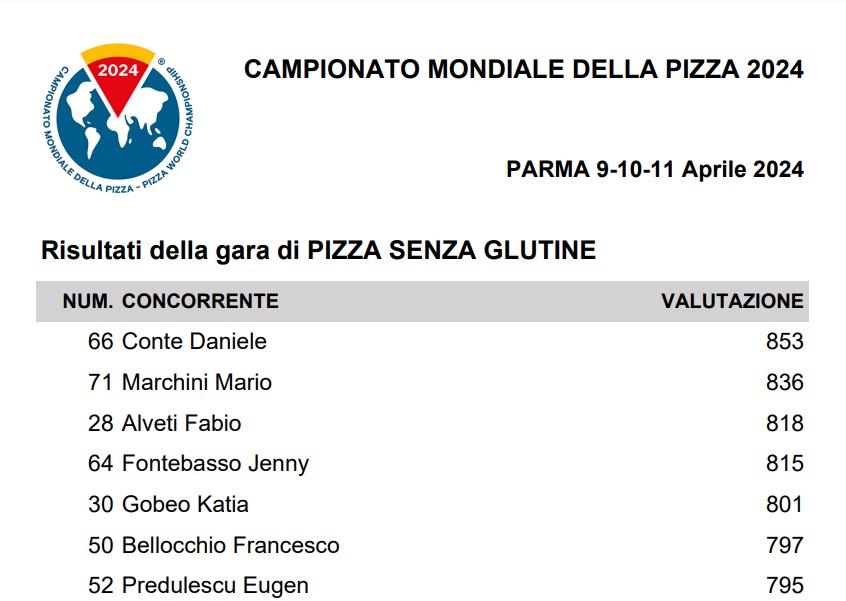
Task: Click Predulescu Eugen's name
Action: point(215,586)
